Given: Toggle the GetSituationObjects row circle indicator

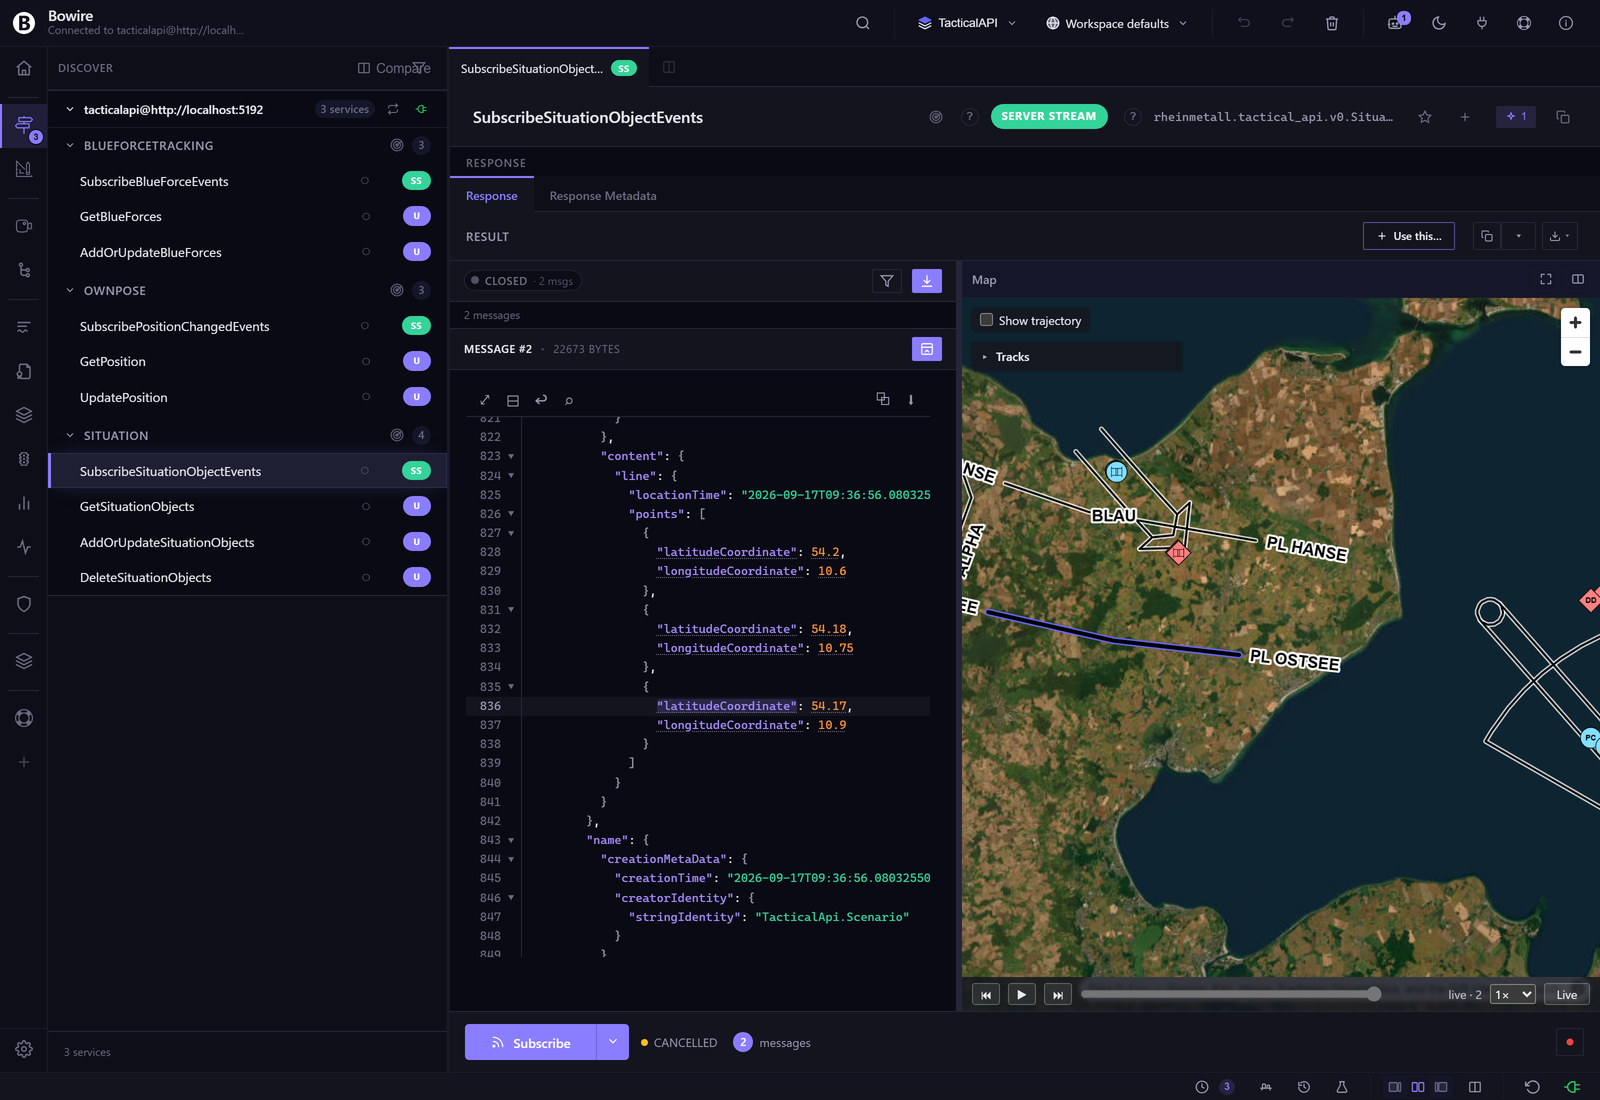Looking at the screenshot, I should pyautogui.click(x=366, y=506).
